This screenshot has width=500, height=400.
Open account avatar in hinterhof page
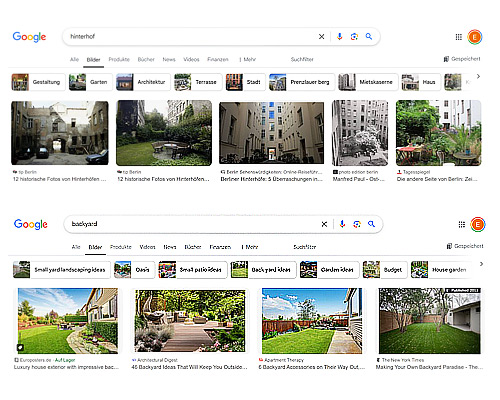[475, 37]
